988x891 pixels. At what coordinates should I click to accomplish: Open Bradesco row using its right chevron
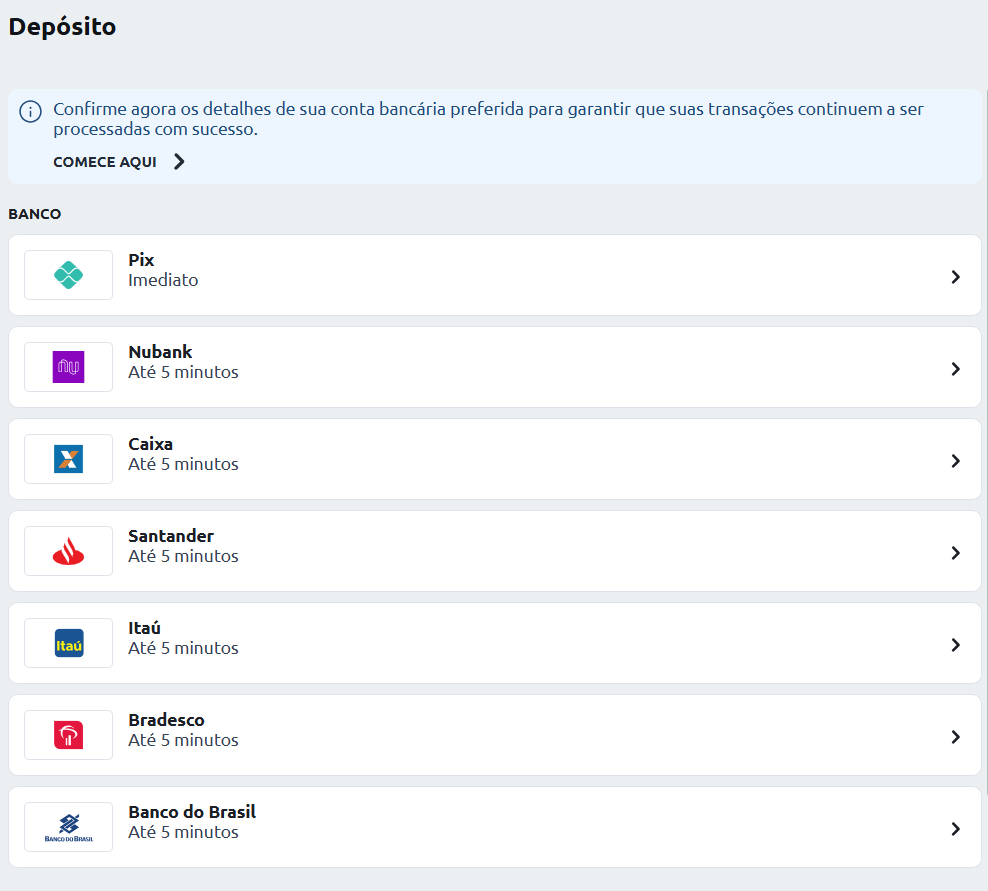coord(955,737)
